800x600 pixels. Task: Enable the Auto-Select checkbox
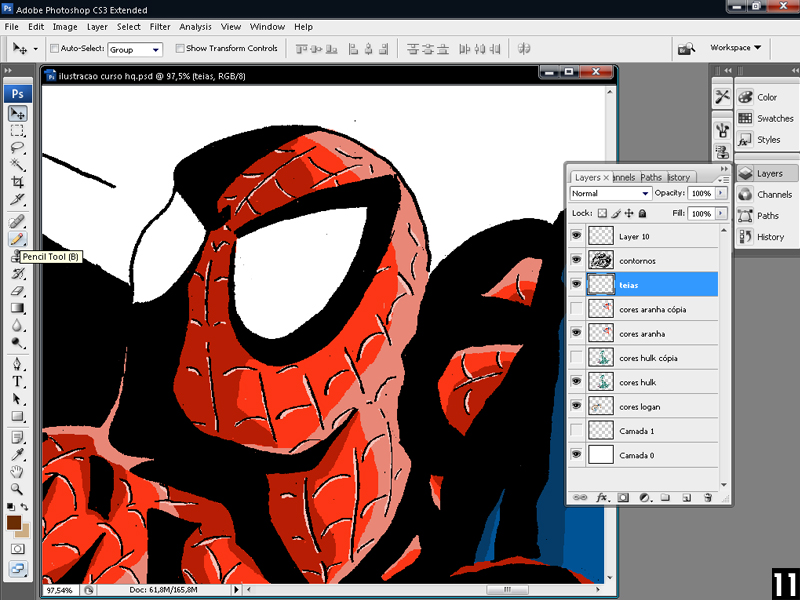click(55, 48)
